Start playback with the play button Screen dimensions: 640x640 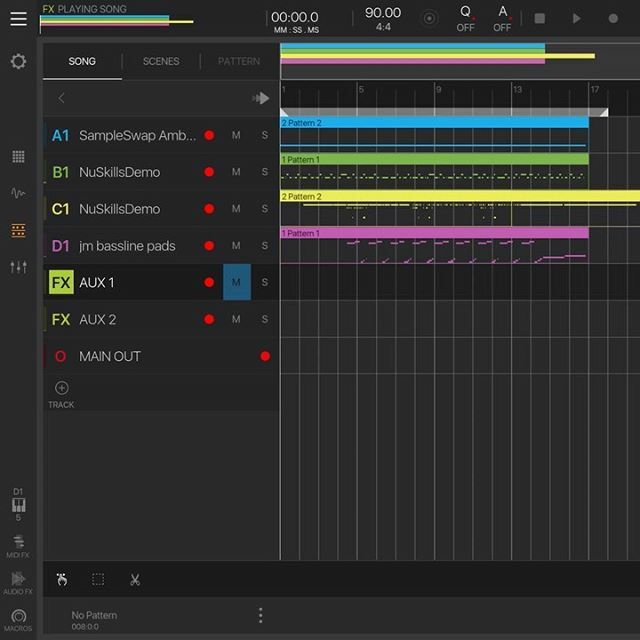coord(576,18)
